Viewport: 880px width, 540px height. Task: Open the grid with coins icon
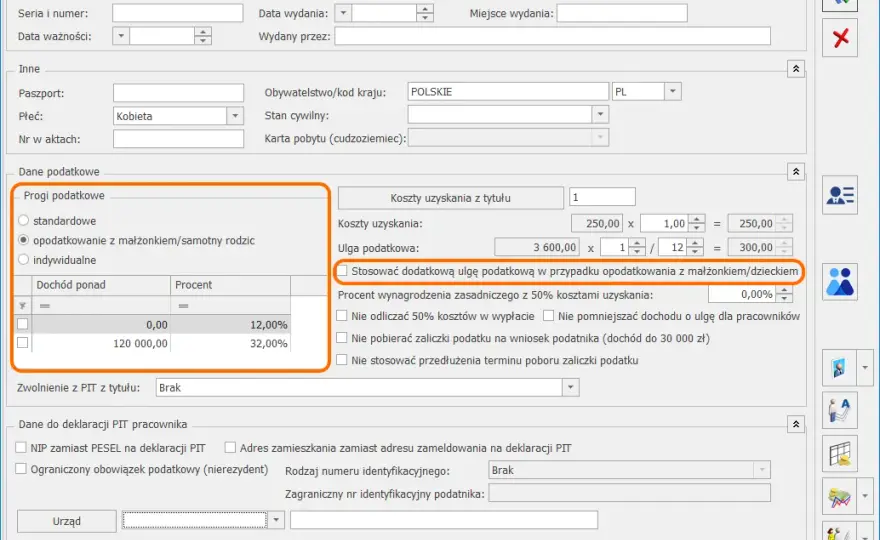coord(840,454)
